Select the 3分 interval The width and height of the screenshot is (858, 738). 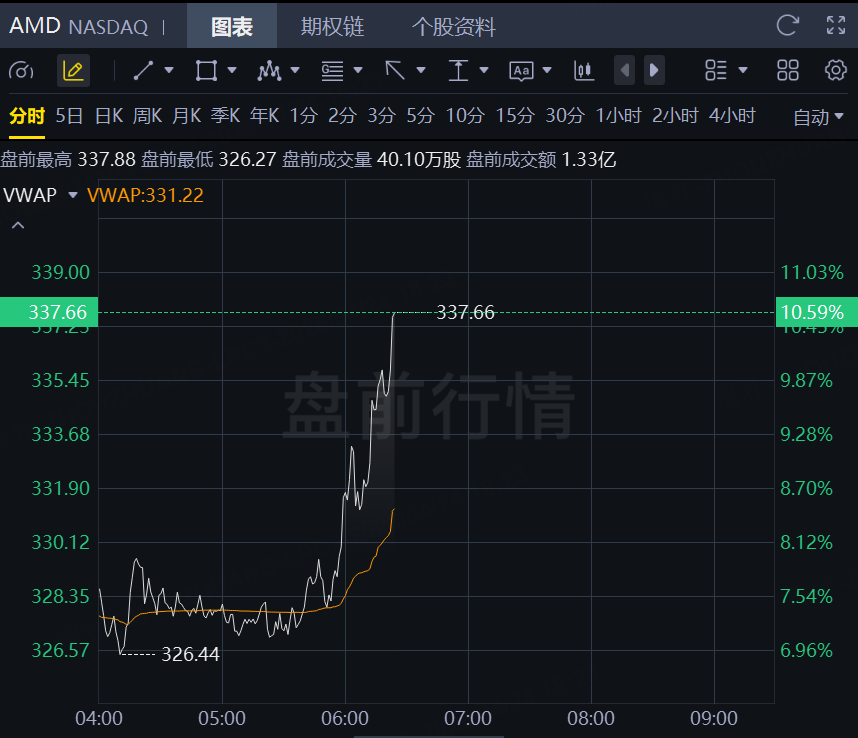tap(381, 116)
